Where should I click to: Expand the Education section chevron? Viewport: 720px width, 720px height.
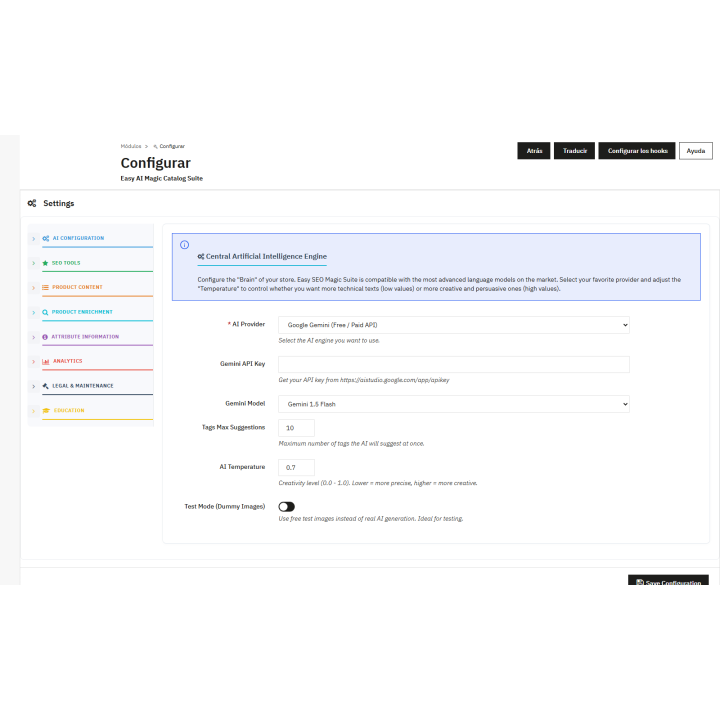point(34,411)
